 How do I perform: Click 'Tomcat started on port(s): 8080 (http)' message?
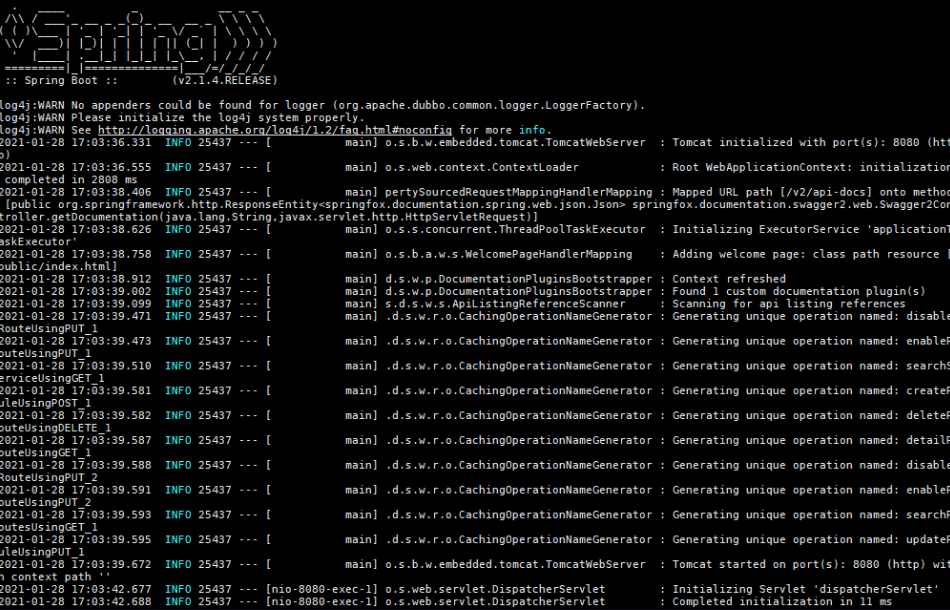point(799,564)
